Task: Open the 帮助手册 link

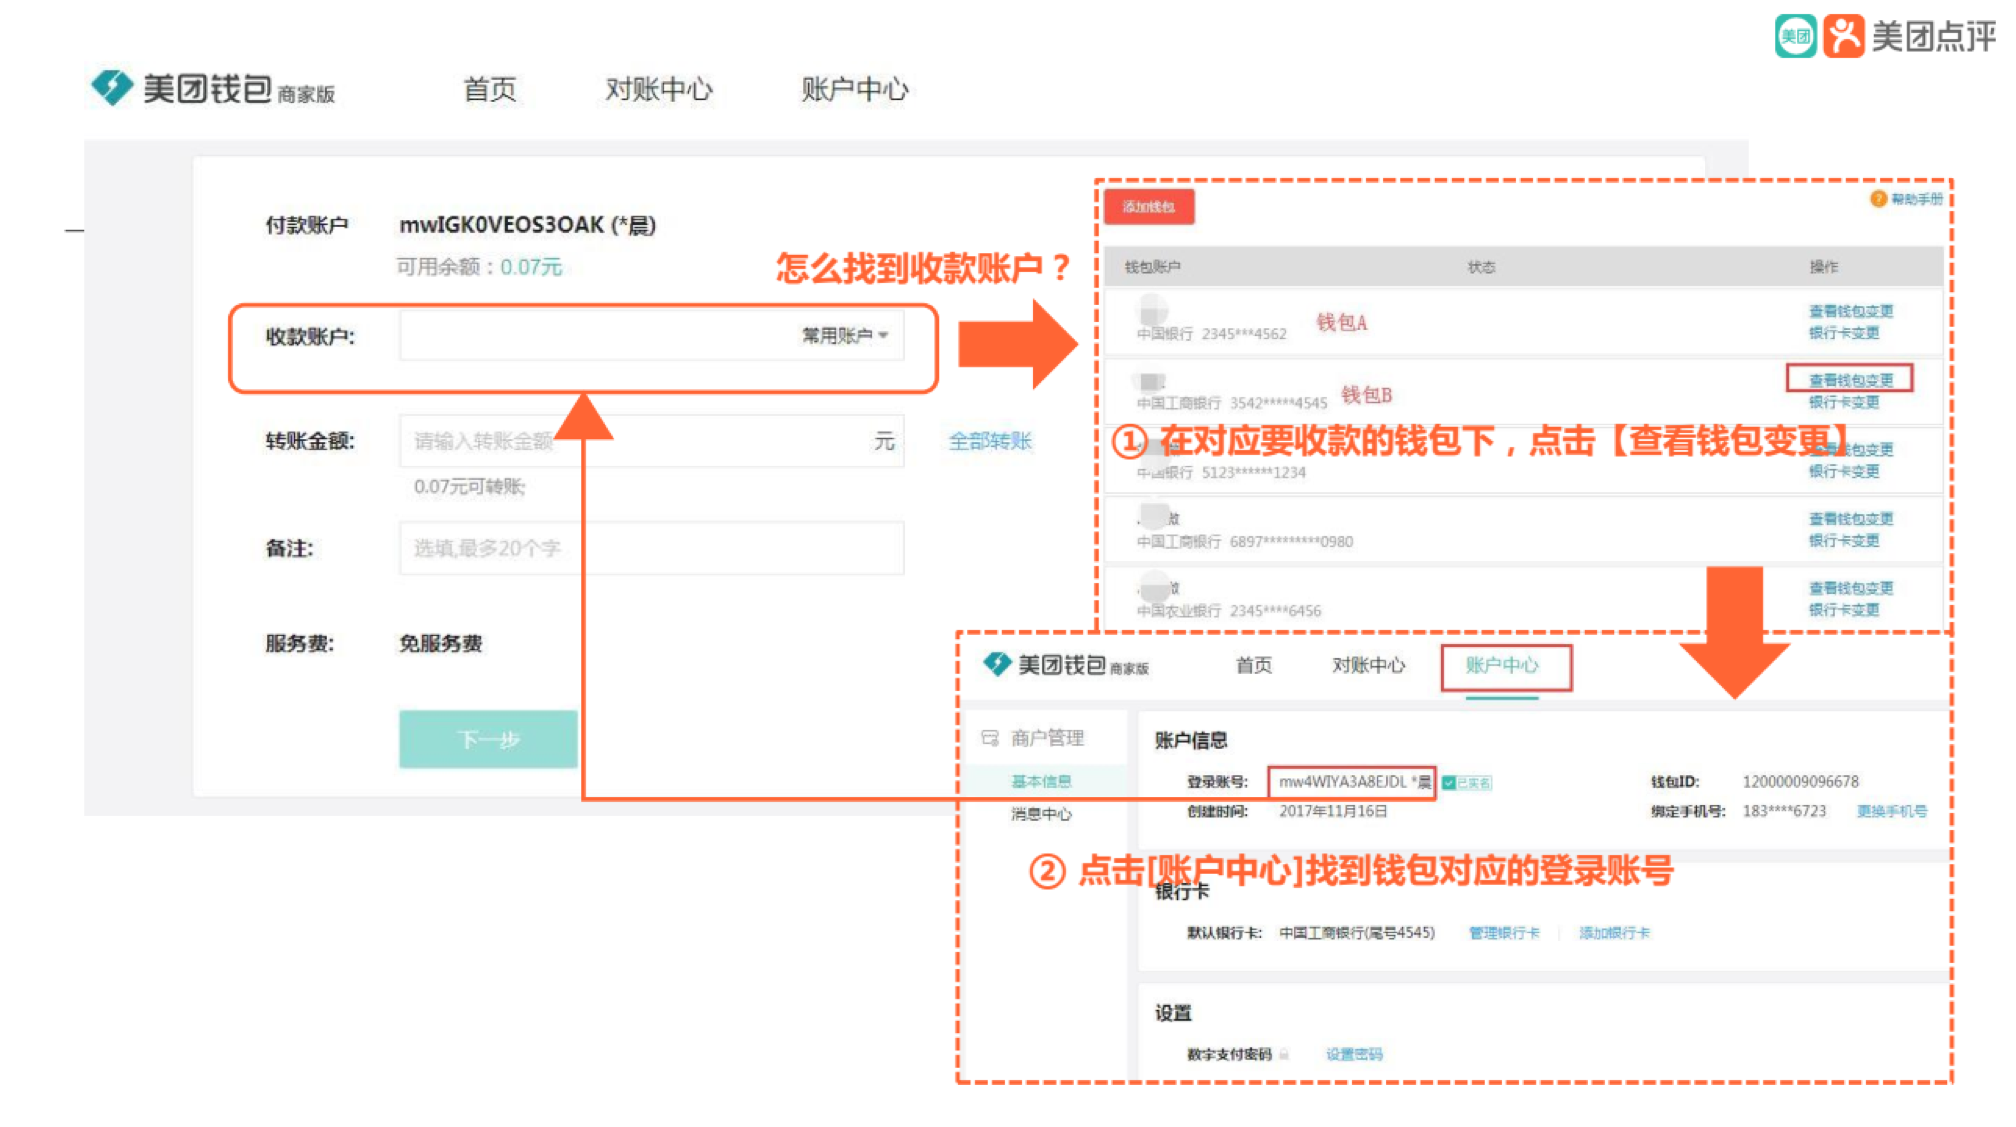Action: pyautogui.click(x=1916, y=199)
